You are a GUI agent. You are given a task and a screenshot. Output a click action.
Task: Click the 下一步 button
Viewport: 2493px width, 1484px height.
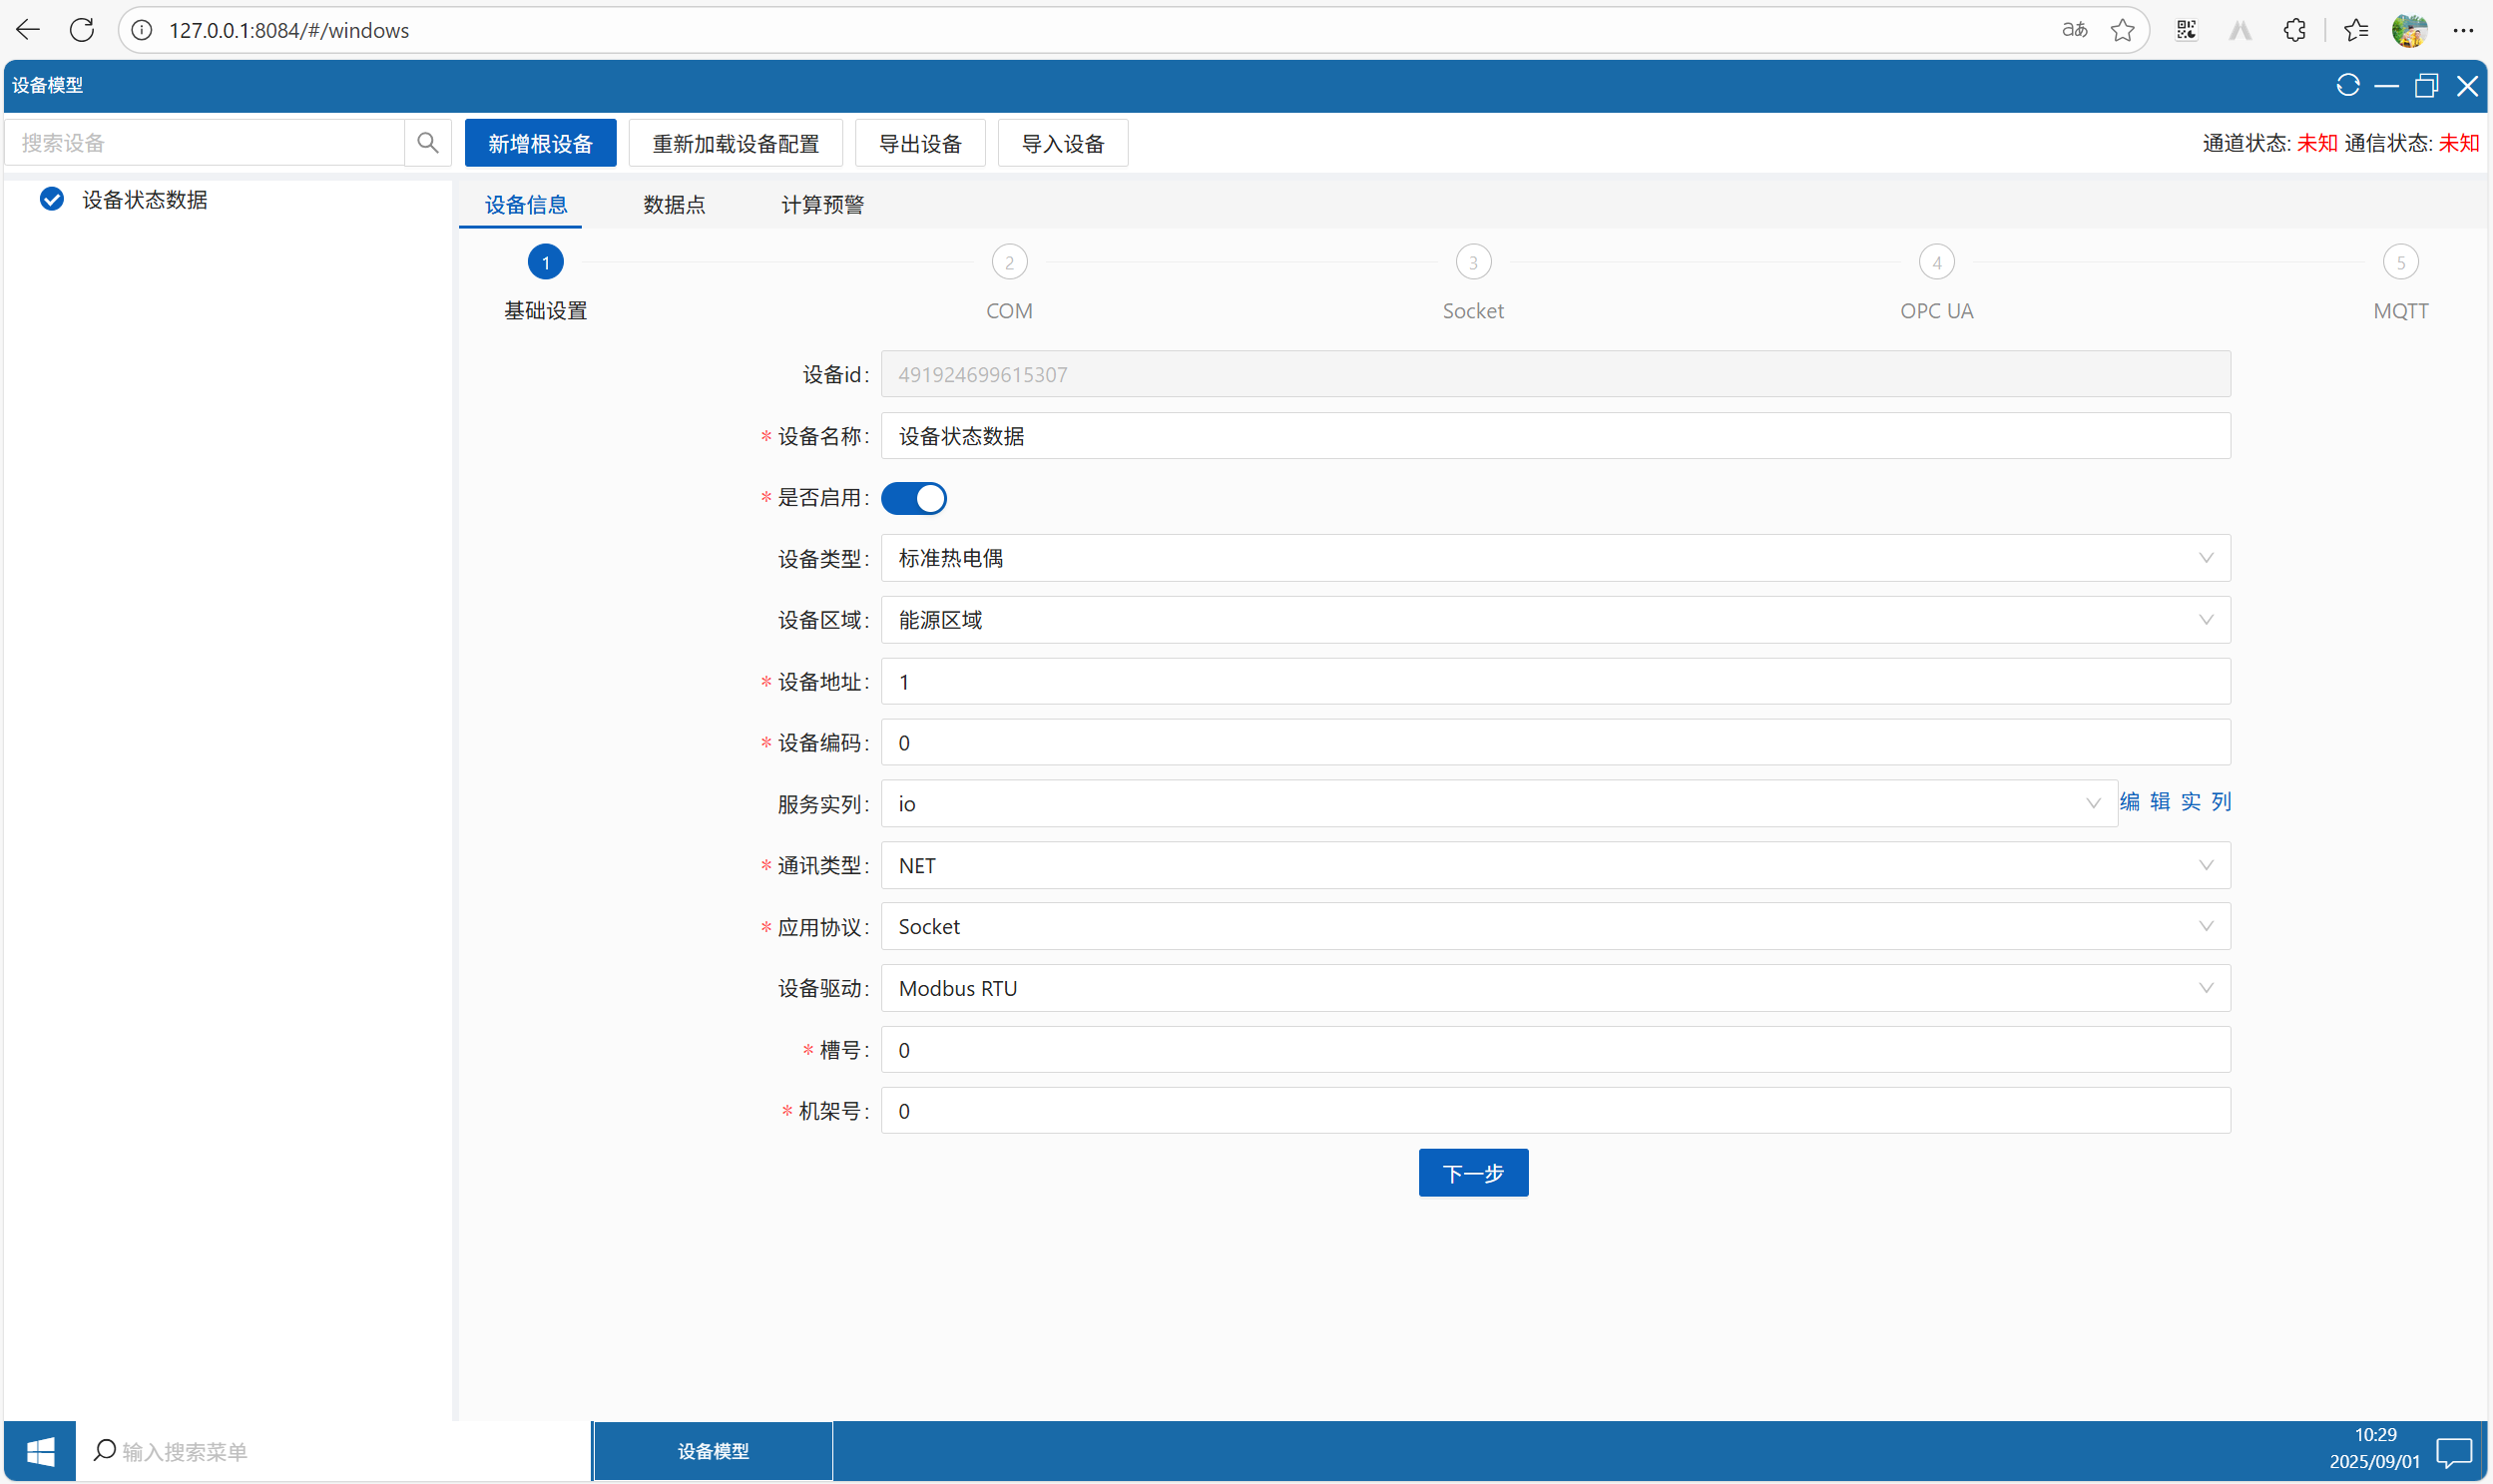click(x=1472, y=1172)
